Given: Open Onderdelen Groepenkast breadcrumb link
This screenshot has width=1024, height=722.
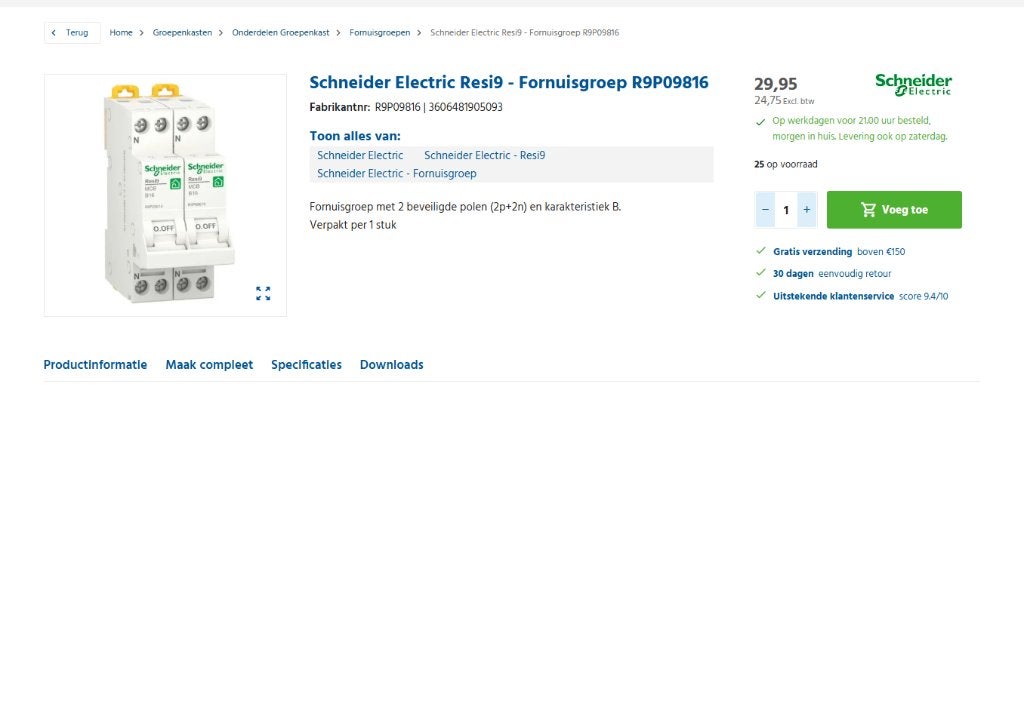Looking at the screenshot, I should click(281, 33).
